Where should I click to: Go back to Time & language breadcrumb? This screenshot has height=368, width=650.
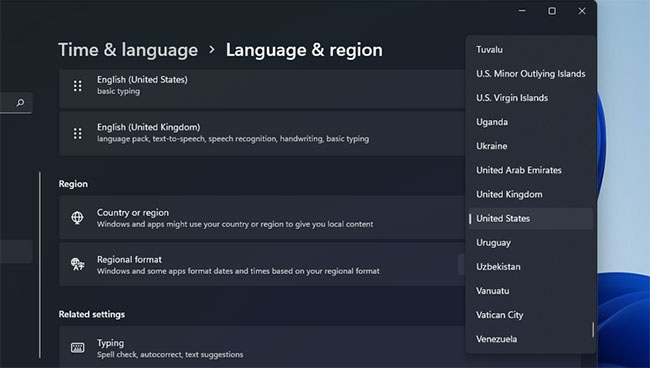tap(128, 50)
